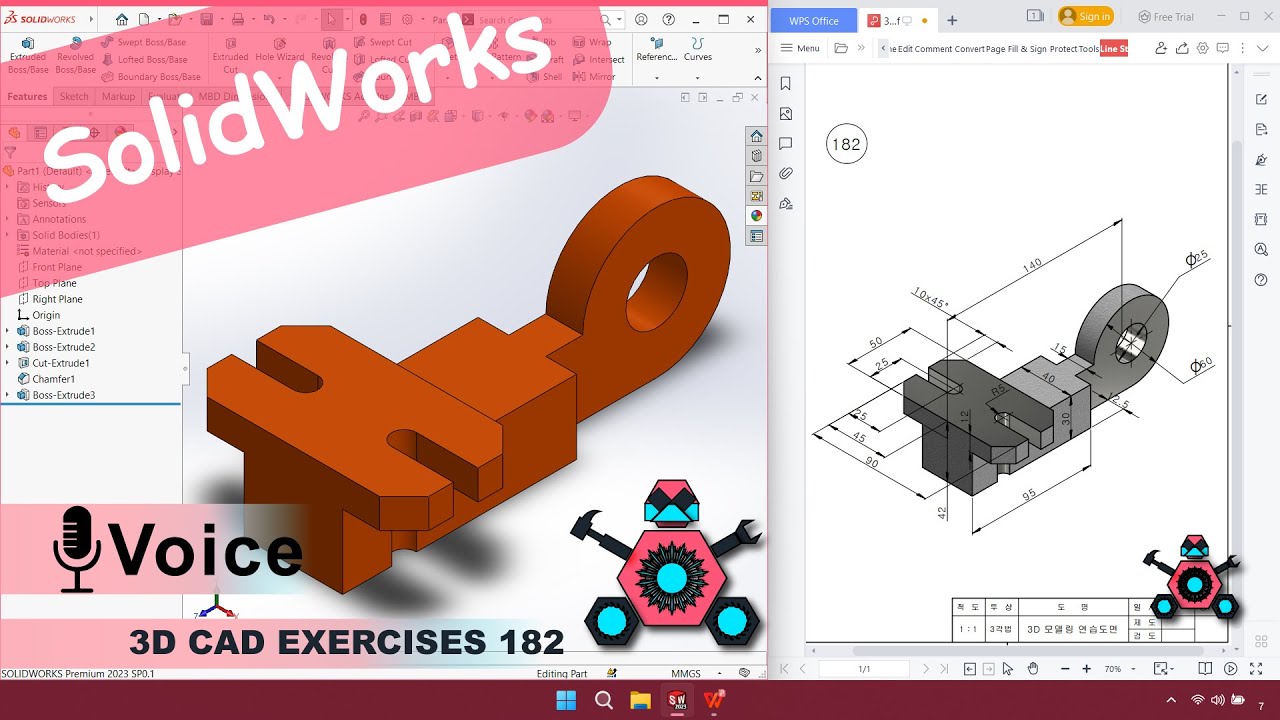Click SolidWorks Home icon
The height and width of the screenshot is (720, 1280).
tap(122, 19)
